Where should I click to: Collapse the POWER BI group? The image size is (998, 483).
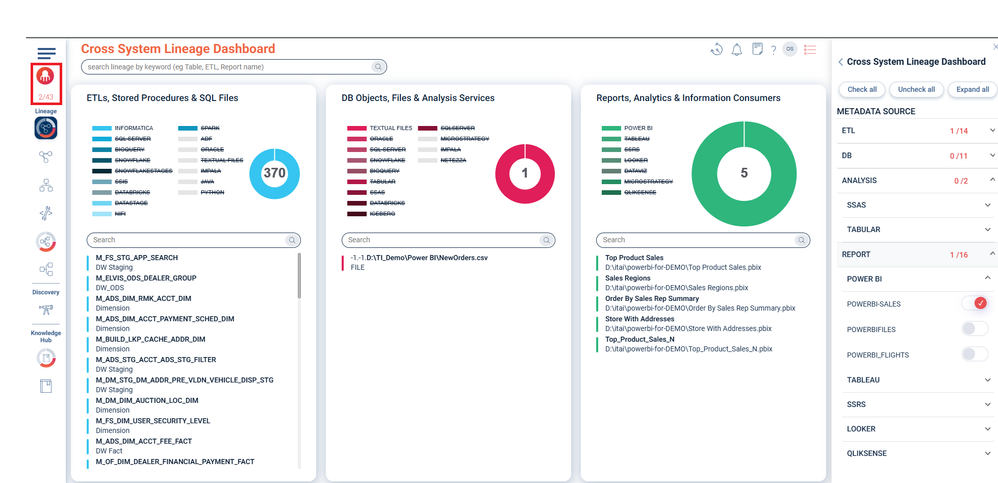[x=916, y=279]
